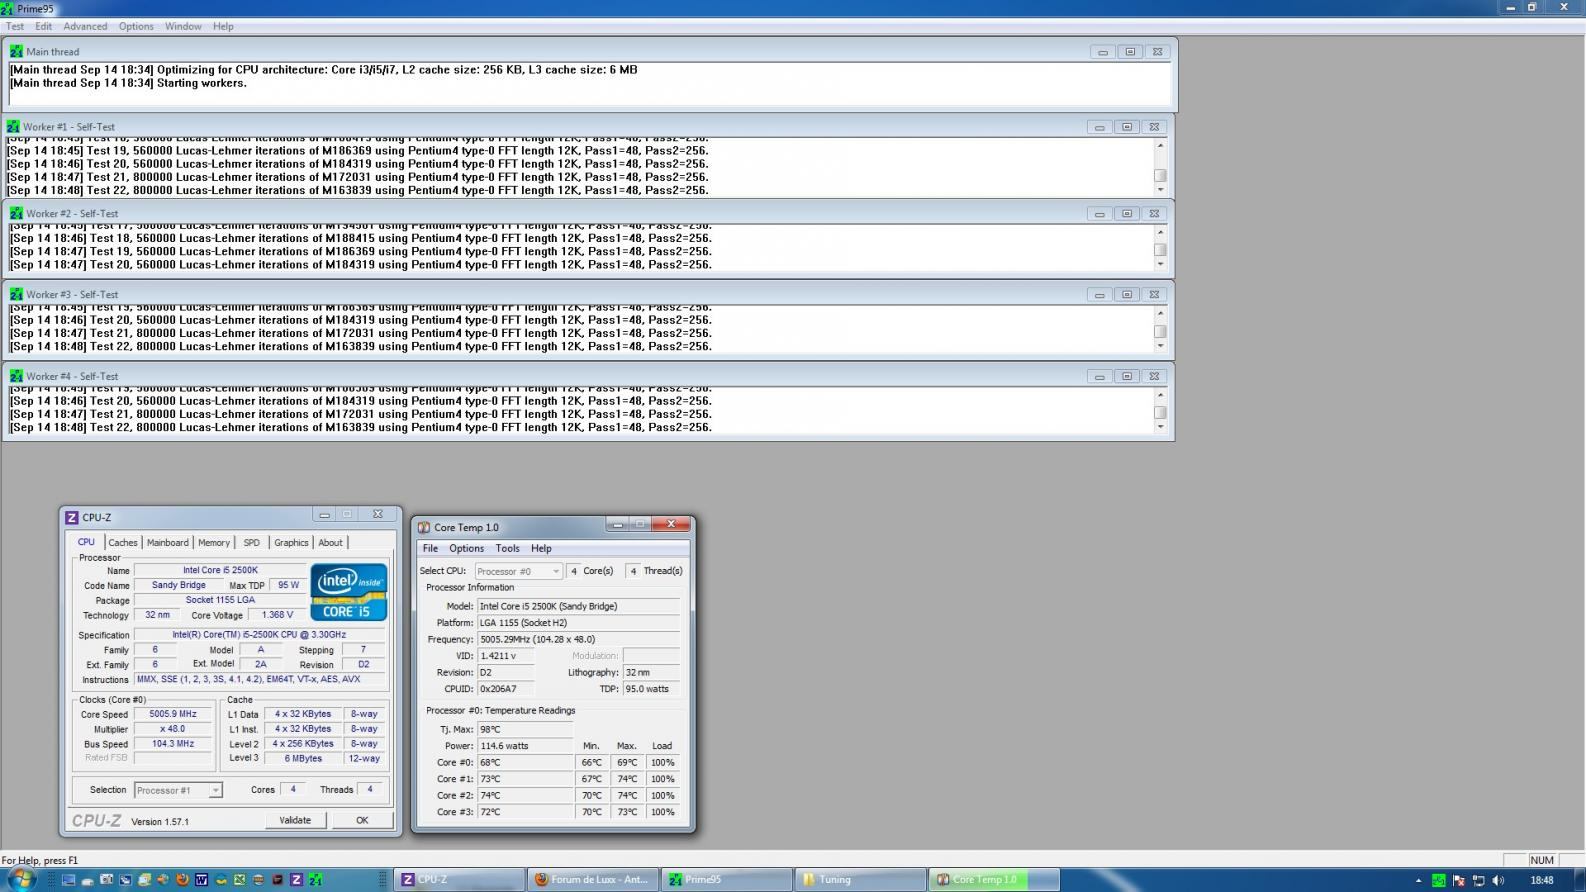The width and height of the screenshot is (1586, 892).
Task: Open Prime95 Options menu
Action: [x=136, y=26]
